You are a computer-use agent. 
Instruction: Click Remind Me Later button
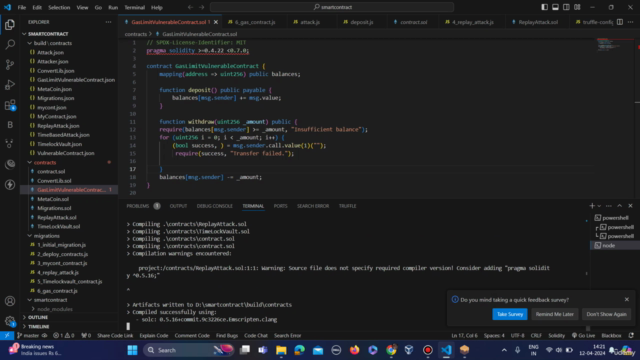click(x=555, y=314)
